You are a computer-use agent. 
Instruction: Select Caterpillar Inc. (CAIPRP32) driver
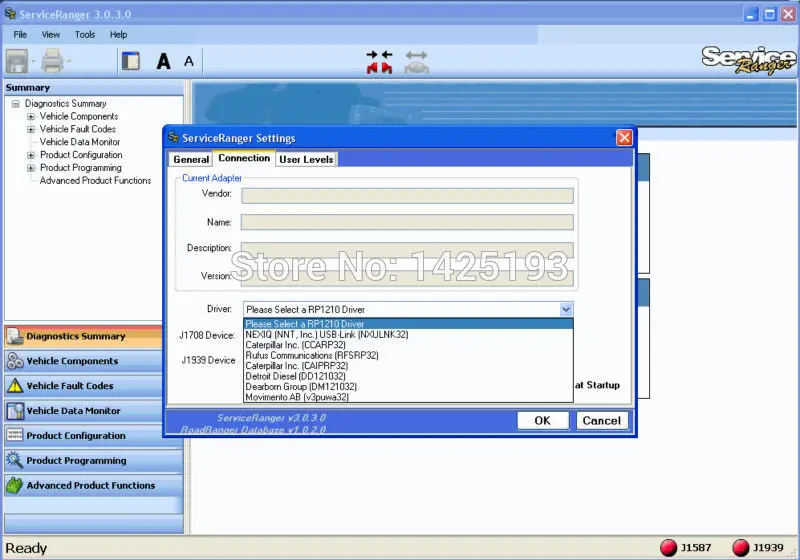pos(408,366)
